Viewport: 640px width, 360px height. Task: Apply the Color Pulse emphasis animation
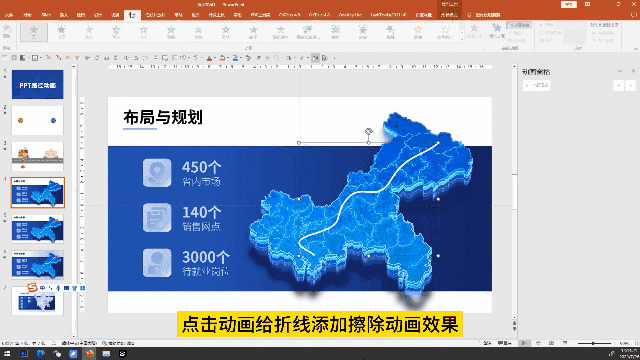click(445, 32)
